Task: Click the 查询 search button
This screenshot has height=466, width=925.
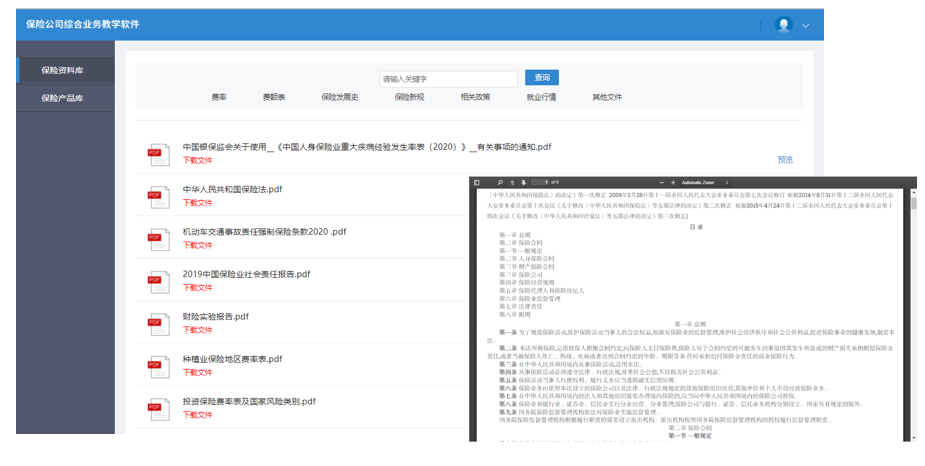Action: click(x=541, y=78)
